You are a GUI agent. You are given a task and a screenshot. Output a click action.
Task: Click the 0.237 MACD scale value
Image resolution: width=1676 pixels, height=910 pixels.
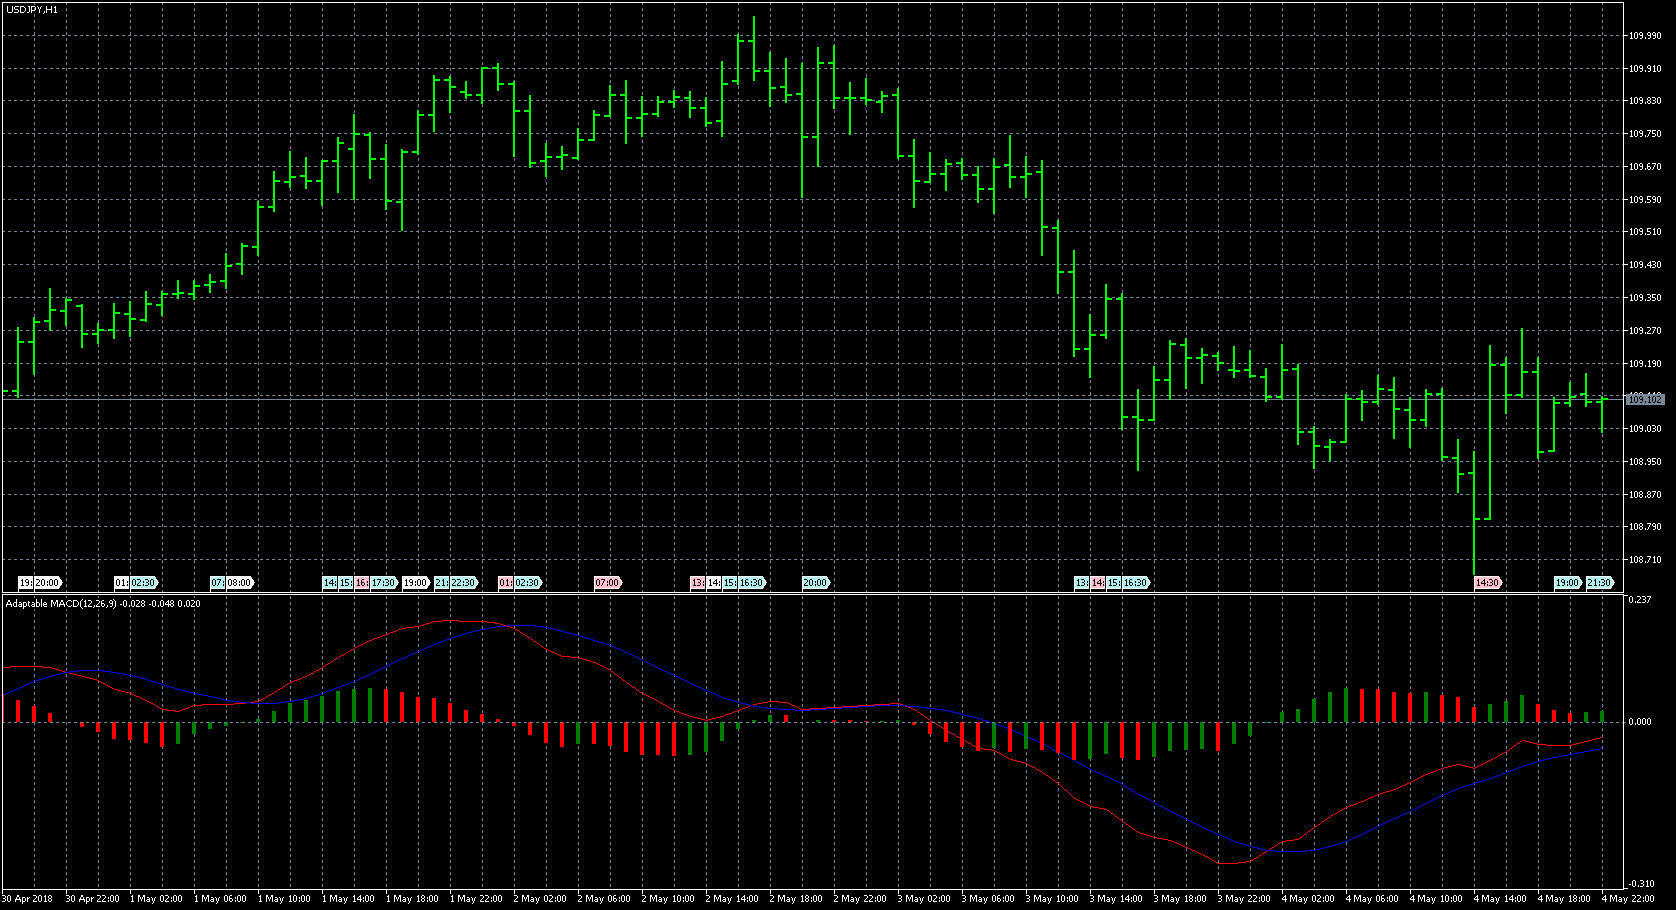1640,600
